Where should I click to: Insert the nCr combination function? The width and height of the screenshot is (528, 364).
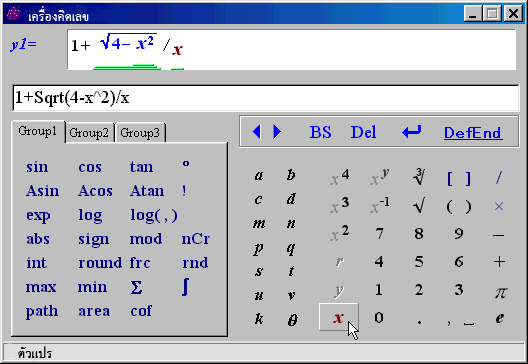point(196,239)
